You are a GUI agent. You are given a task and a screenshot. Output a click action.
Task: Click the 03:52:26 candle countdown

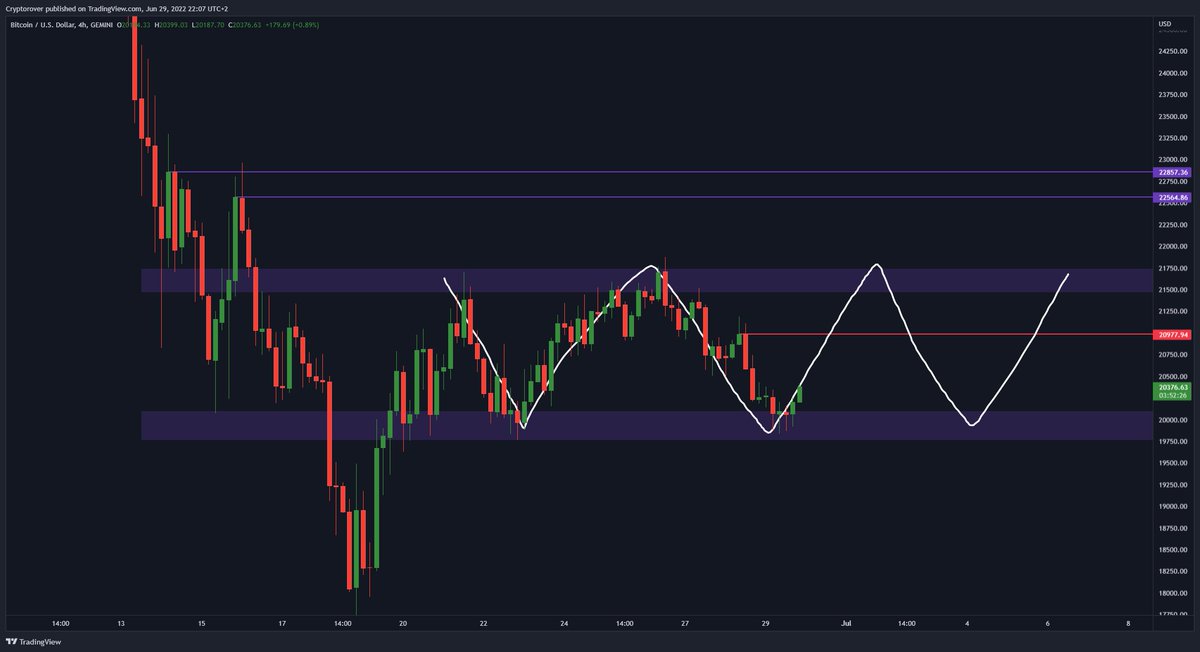click(1172, 396)
